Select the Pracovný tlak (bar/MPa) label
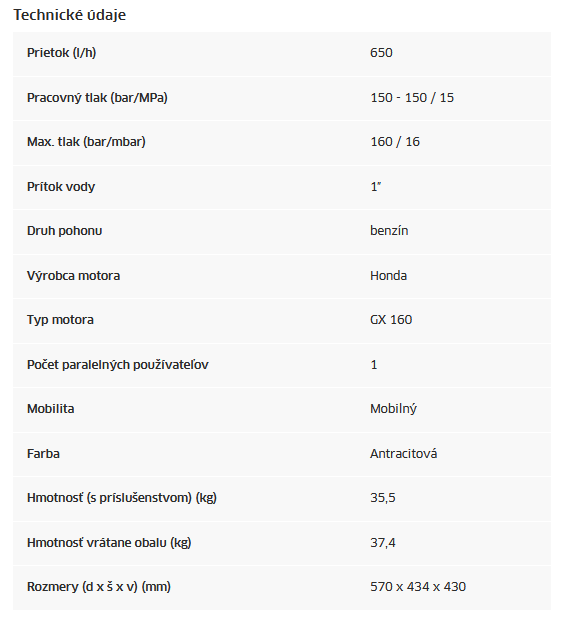Viewport: 561px width, 628px height. (97, 98)
